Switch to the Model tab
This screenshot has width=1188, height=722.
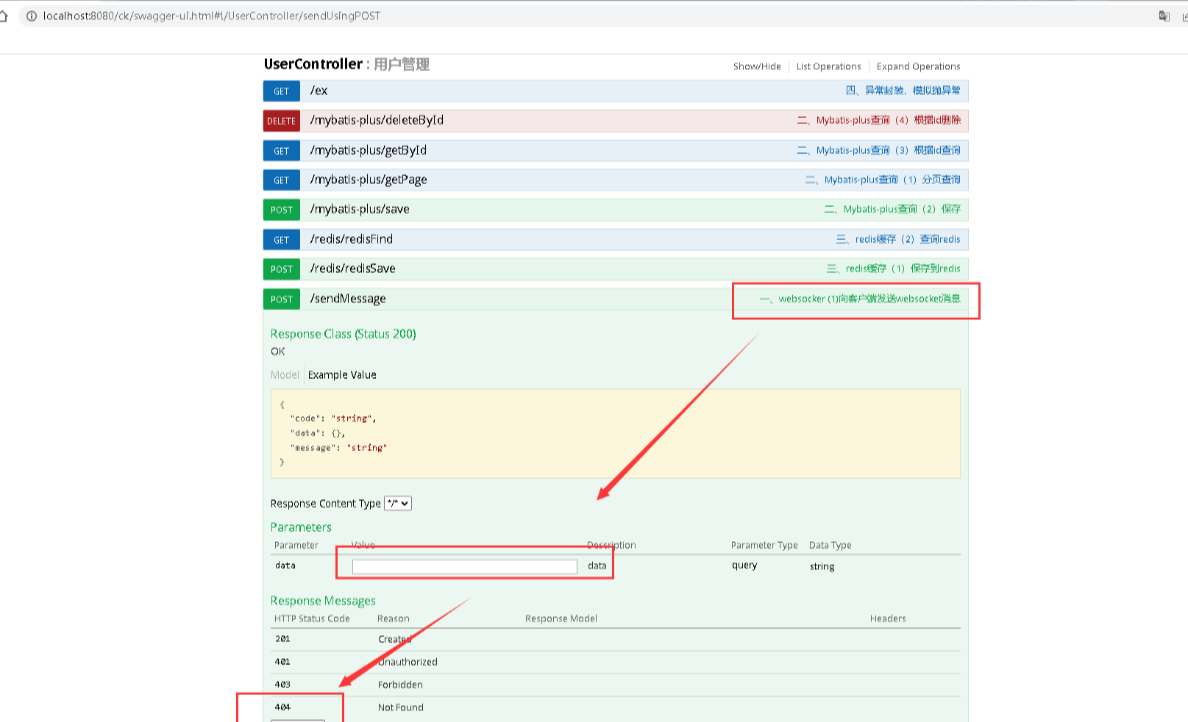(285, 375)
